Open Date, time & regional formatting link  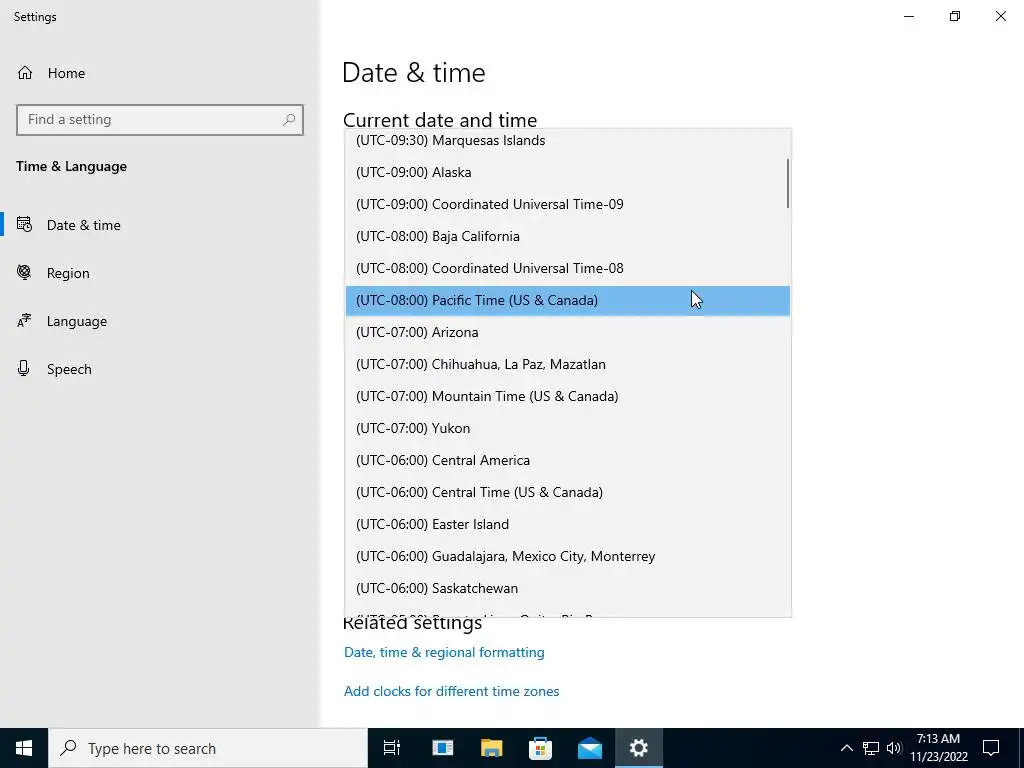click(x=444, y=652)
